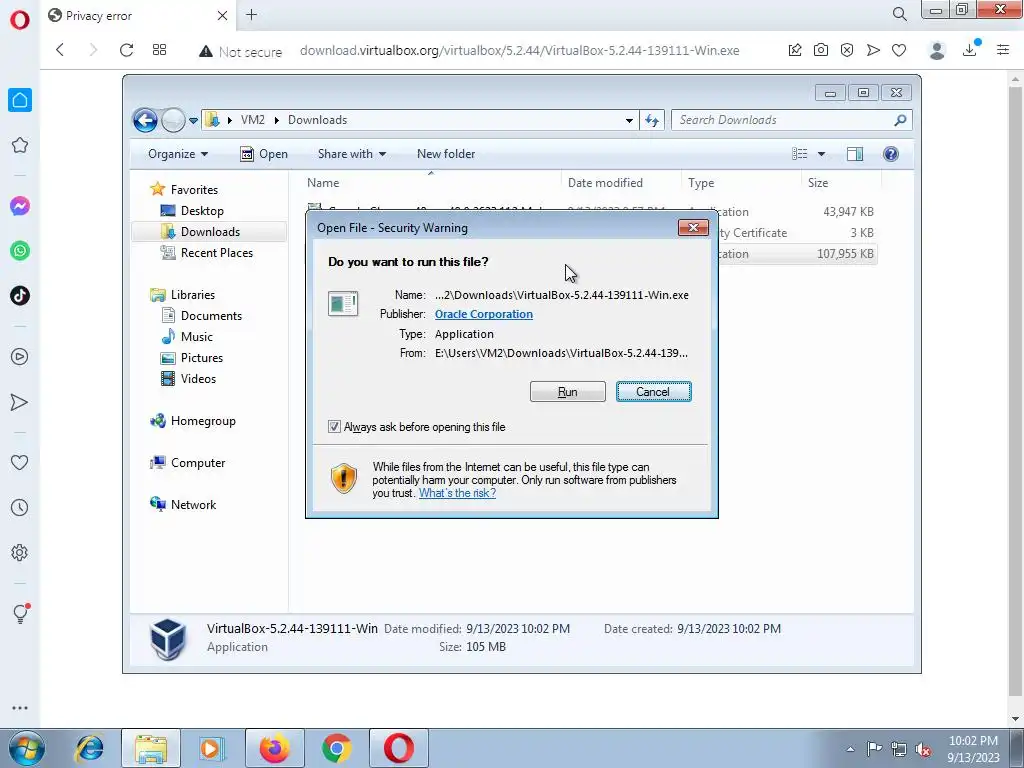Launch Messenger from Opera sidebar

pos(20,206)
